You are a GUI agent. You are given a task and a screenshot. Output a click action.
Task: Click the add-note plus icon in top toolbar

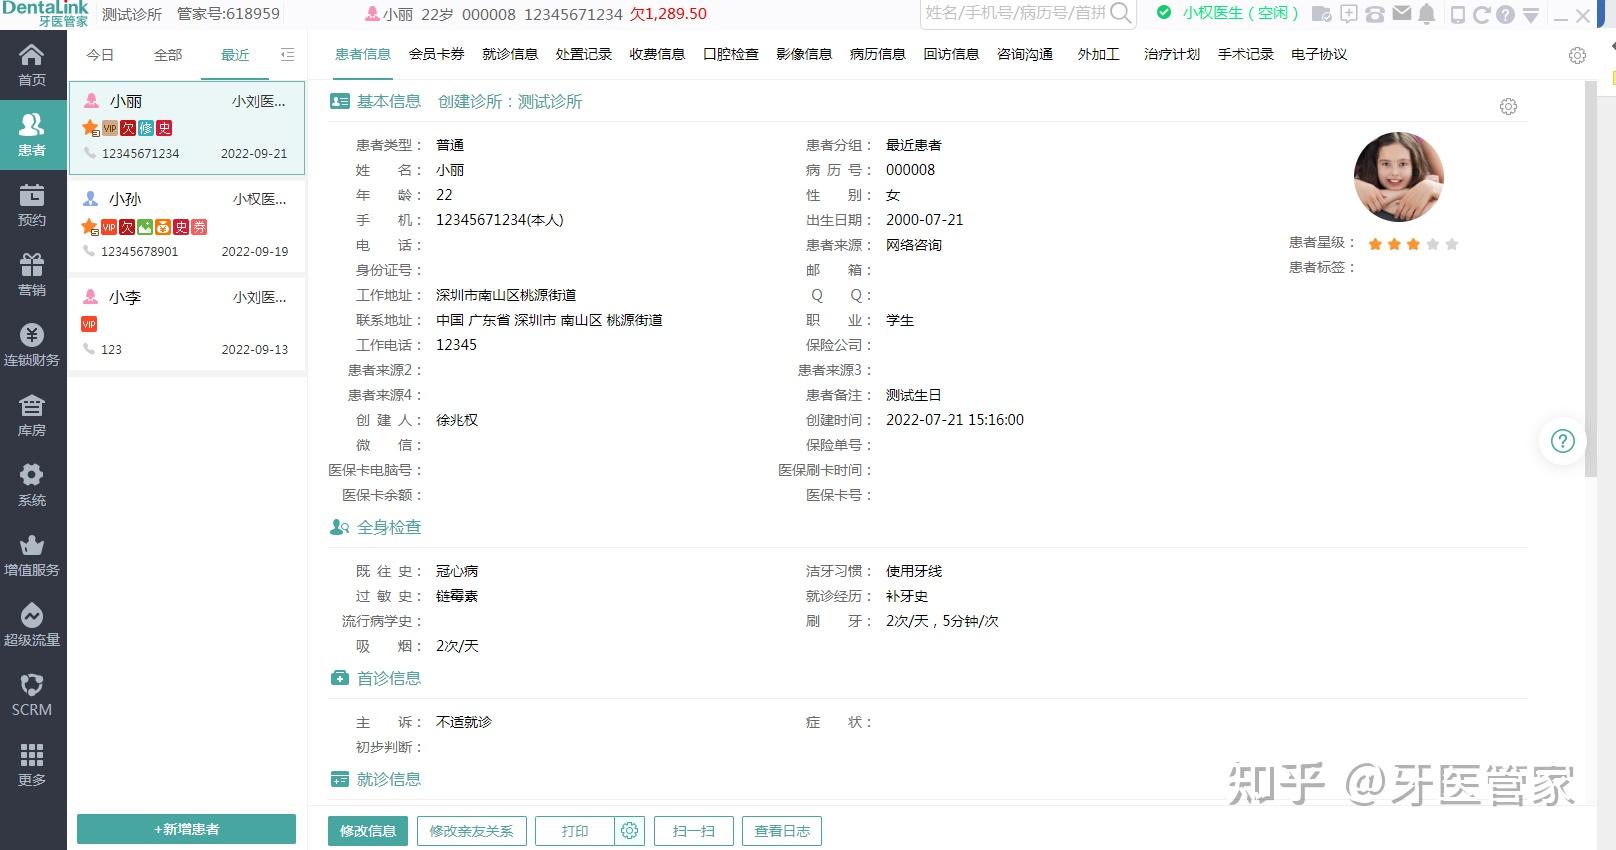click(1348, 14)
